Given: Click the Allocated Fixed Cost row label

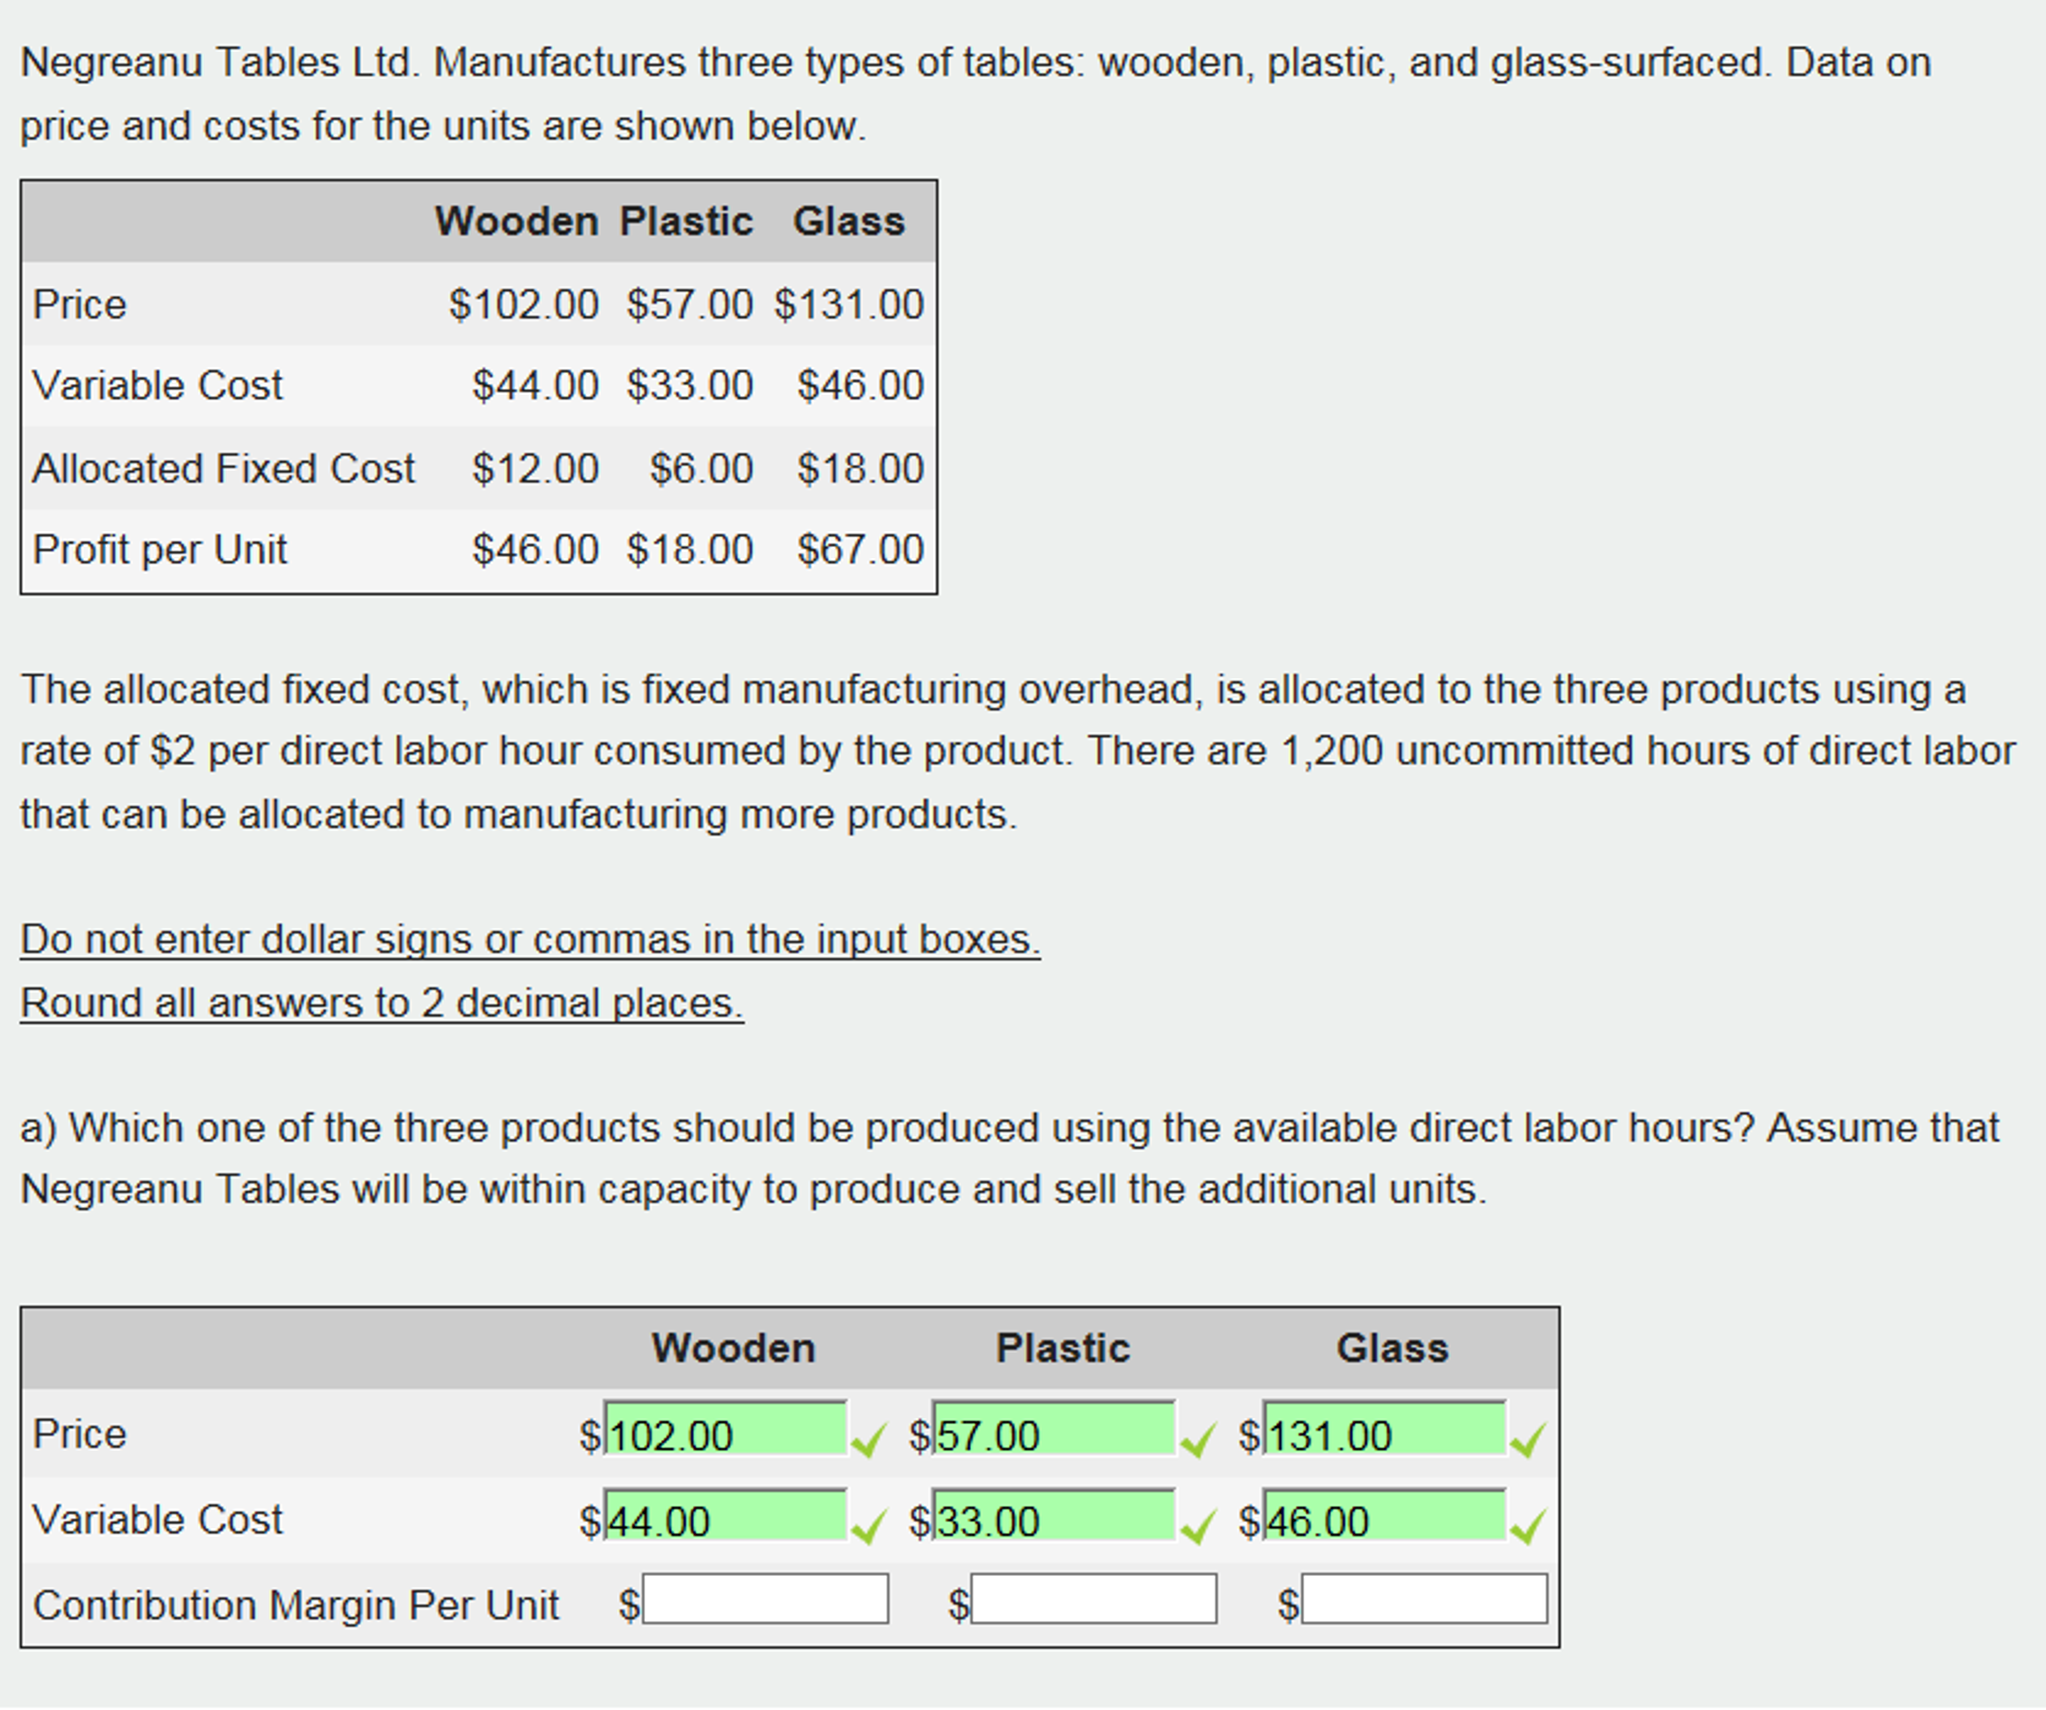Looking at the screenshot, I should [224, 468].
